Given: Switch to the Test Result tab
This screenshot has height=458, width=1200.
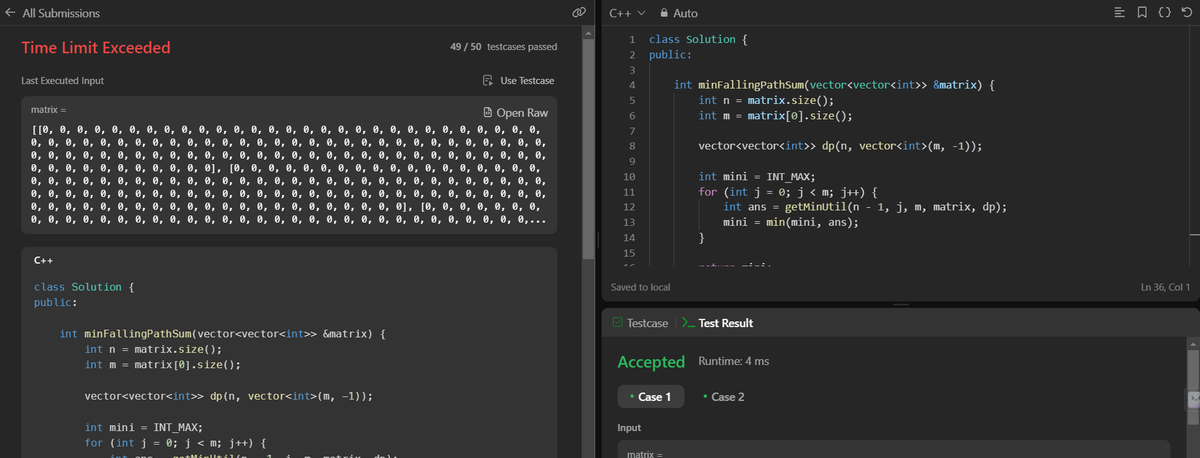Looking at the screenshot, I should (717, 323).
